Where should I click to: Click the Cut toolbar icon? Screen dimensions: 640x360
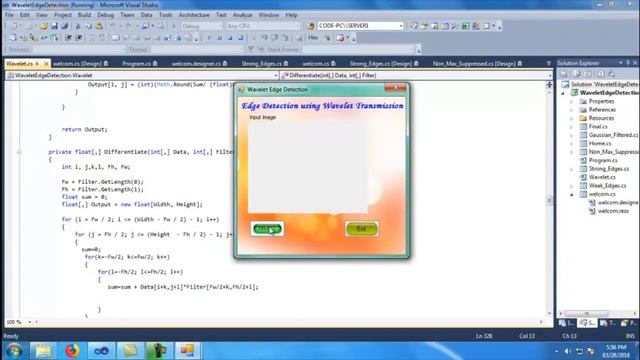[x=78, y=26]
